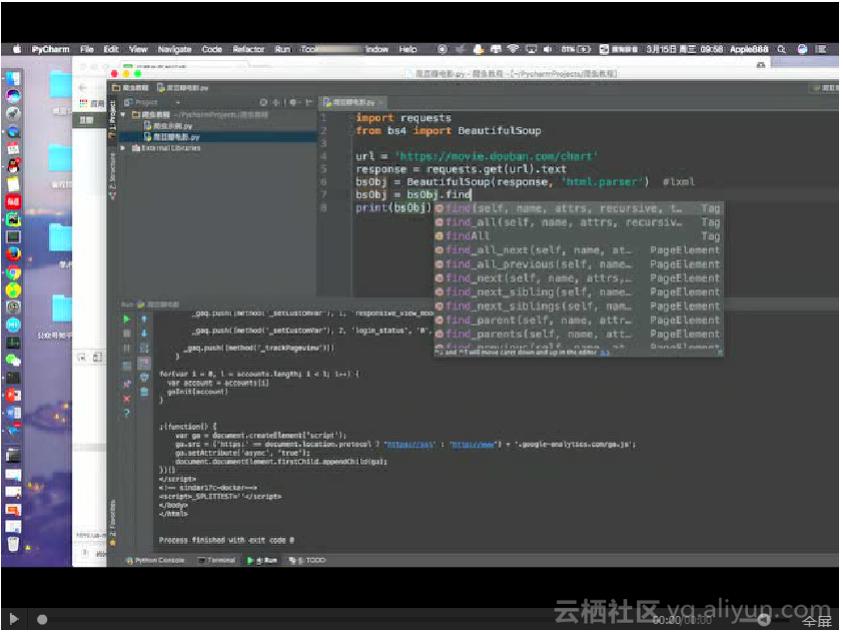843x636 pixels.
Task: Click Hide Project panel icon
Action: (309, 103)
